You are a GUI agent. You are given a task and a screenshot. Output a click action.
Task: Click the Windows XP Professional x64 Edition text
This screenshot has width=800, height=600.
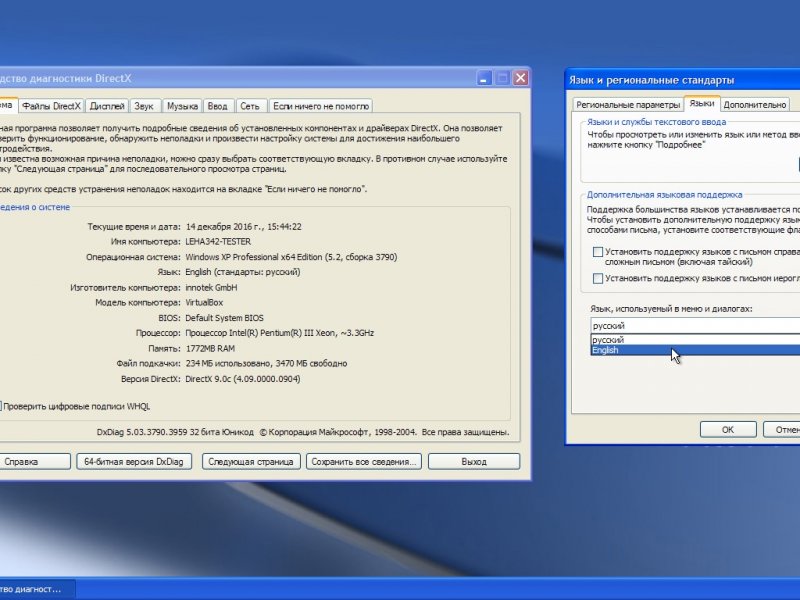point(291,257)
